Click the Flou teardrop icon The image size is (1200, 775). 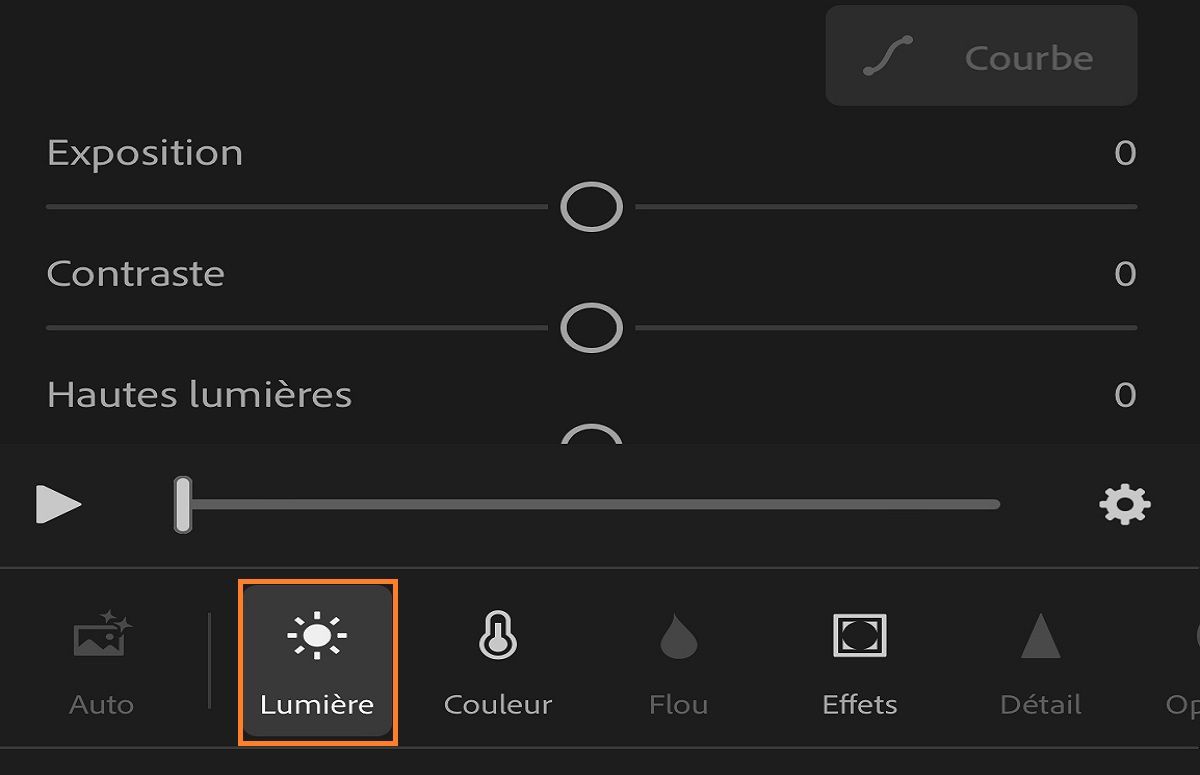(677, 634)
